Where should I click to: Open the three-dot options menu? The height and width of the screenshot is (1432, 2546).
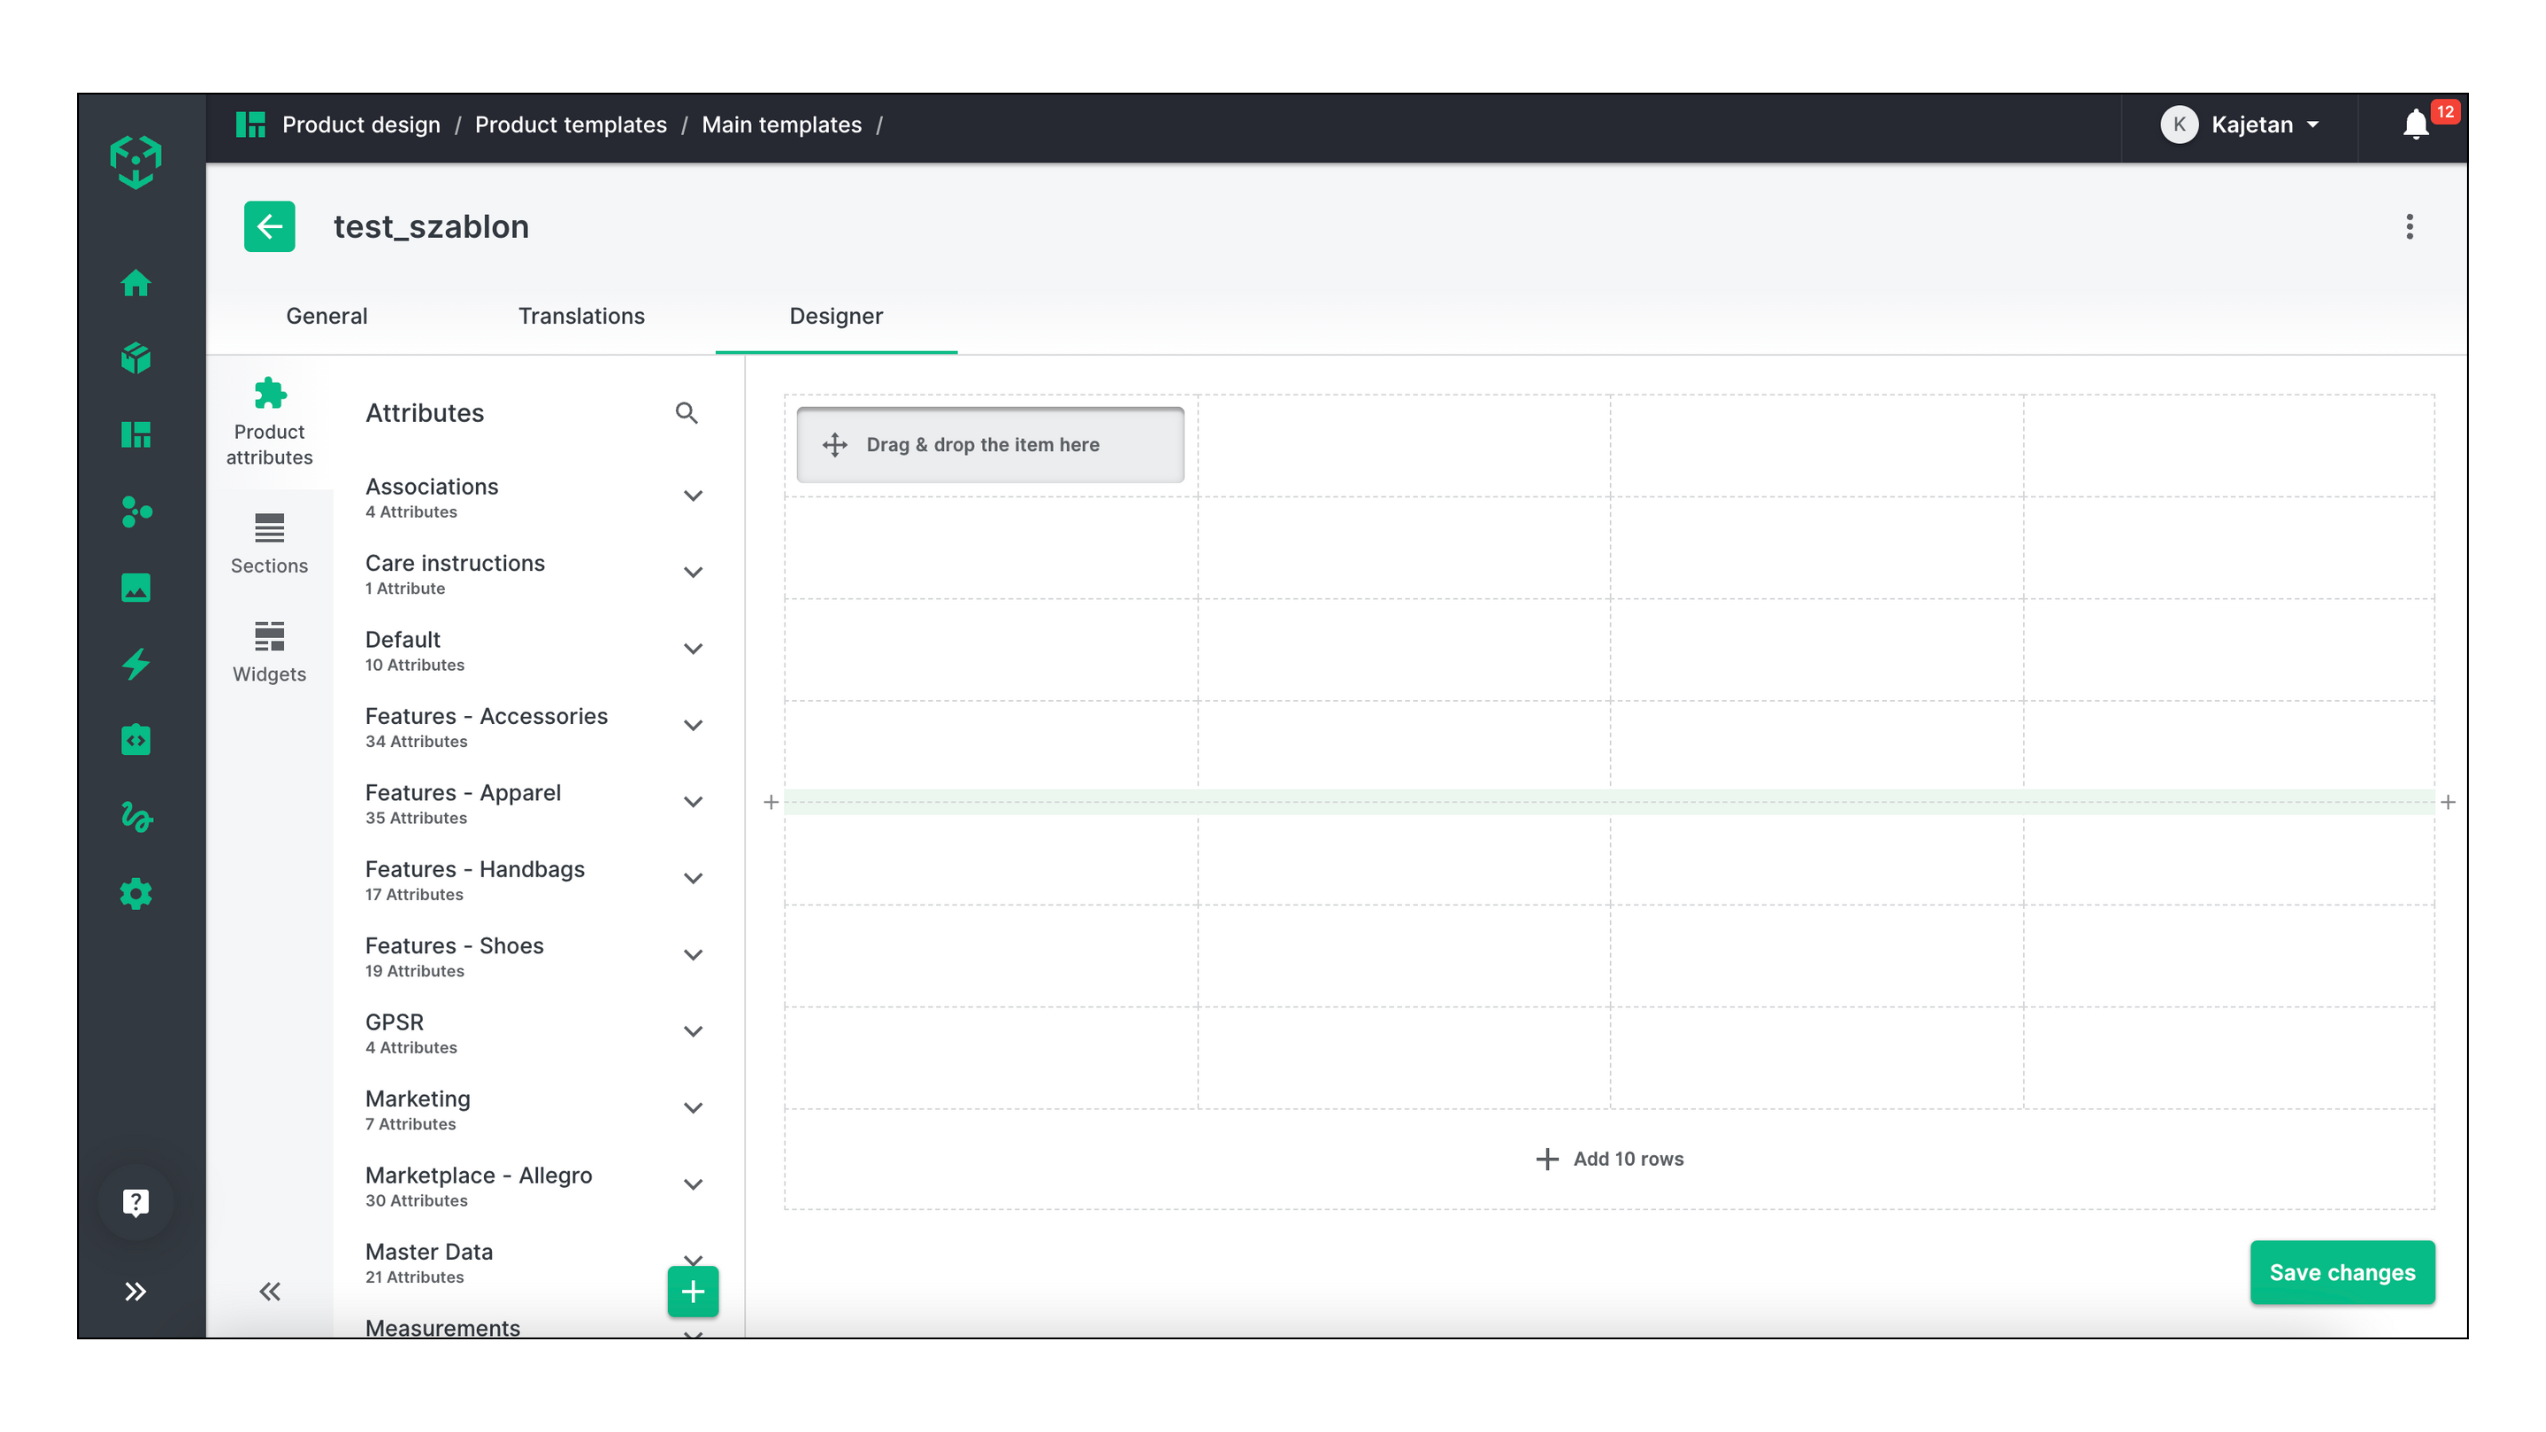pyautogui.click(x=2408, y=227)
